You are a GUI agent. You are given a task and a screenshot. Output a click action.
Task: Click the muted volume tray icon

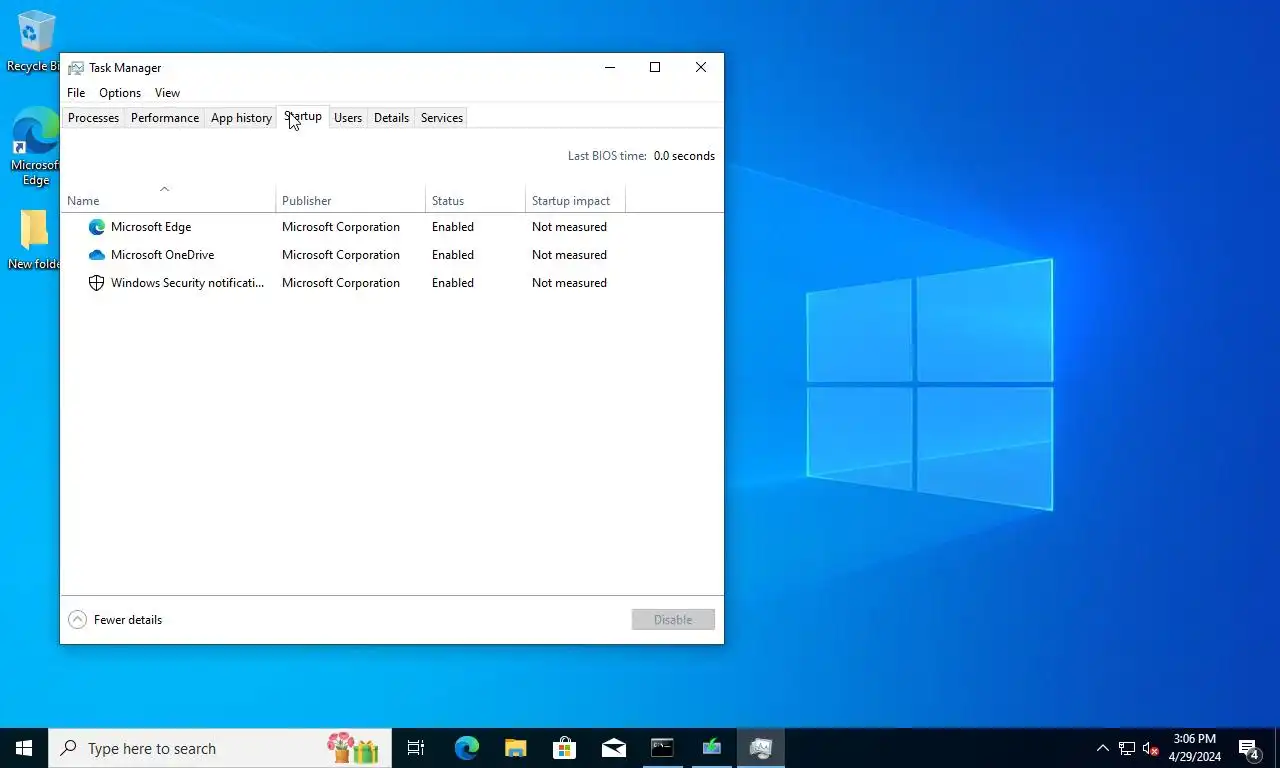pos(1151,748)
